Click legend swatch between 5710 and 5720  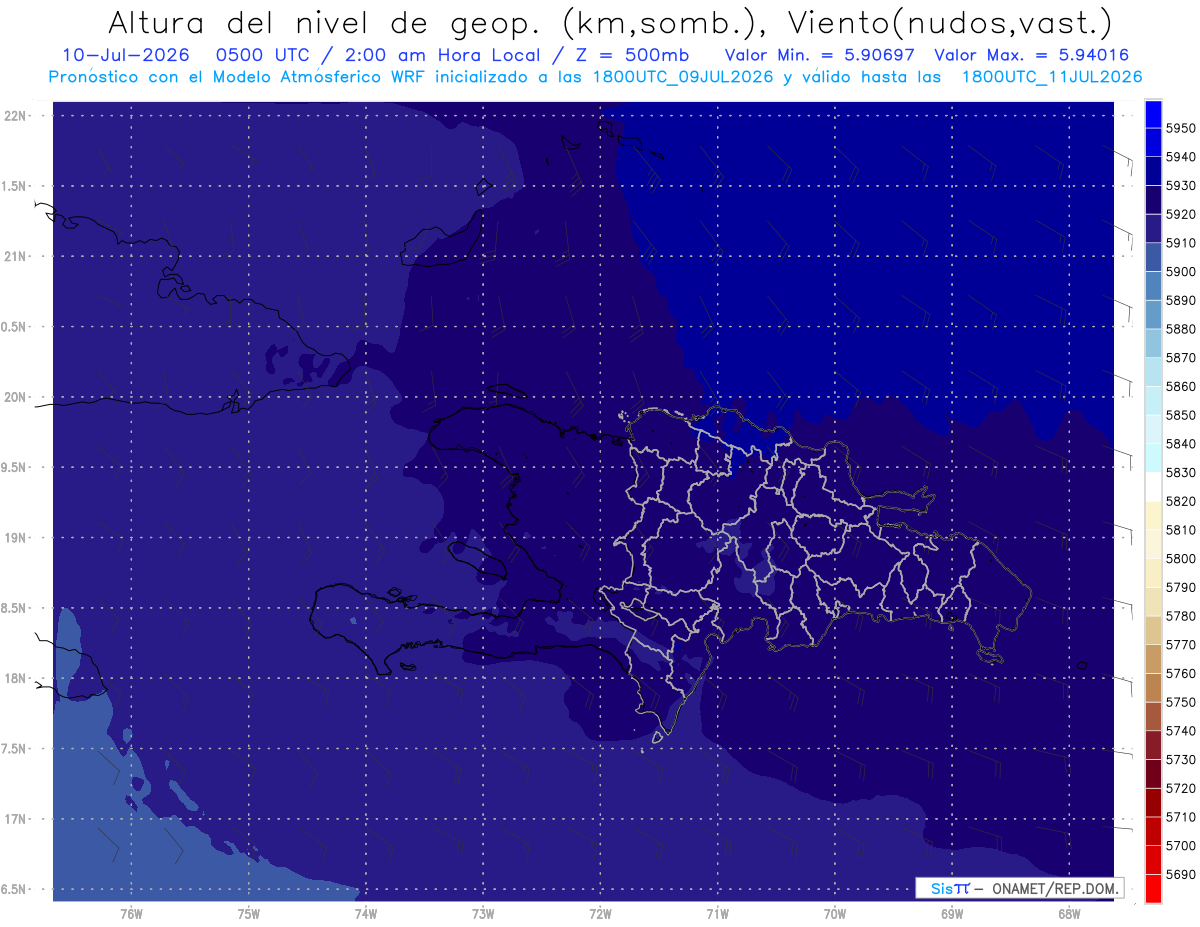[1153, 802]
